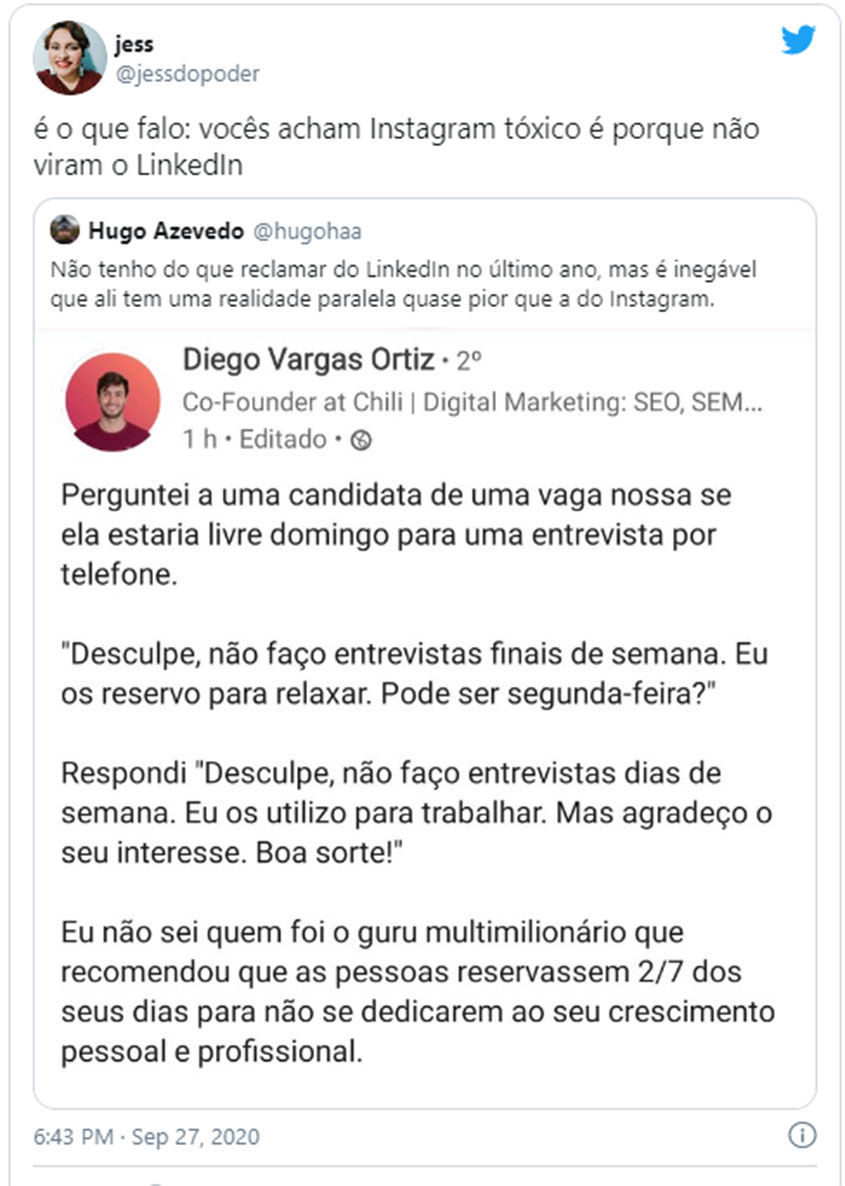The height and width of the screenshot is (1186, 845).
Task: Click the Twitter bird logo
Action: (x=798, y=40)
